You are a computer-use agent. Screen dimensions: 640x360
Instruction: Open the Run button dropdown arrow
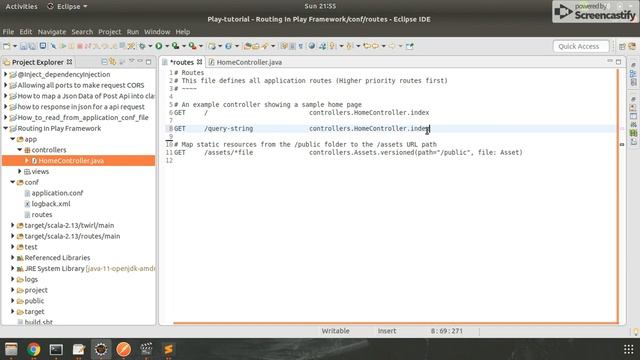(167, 46)
